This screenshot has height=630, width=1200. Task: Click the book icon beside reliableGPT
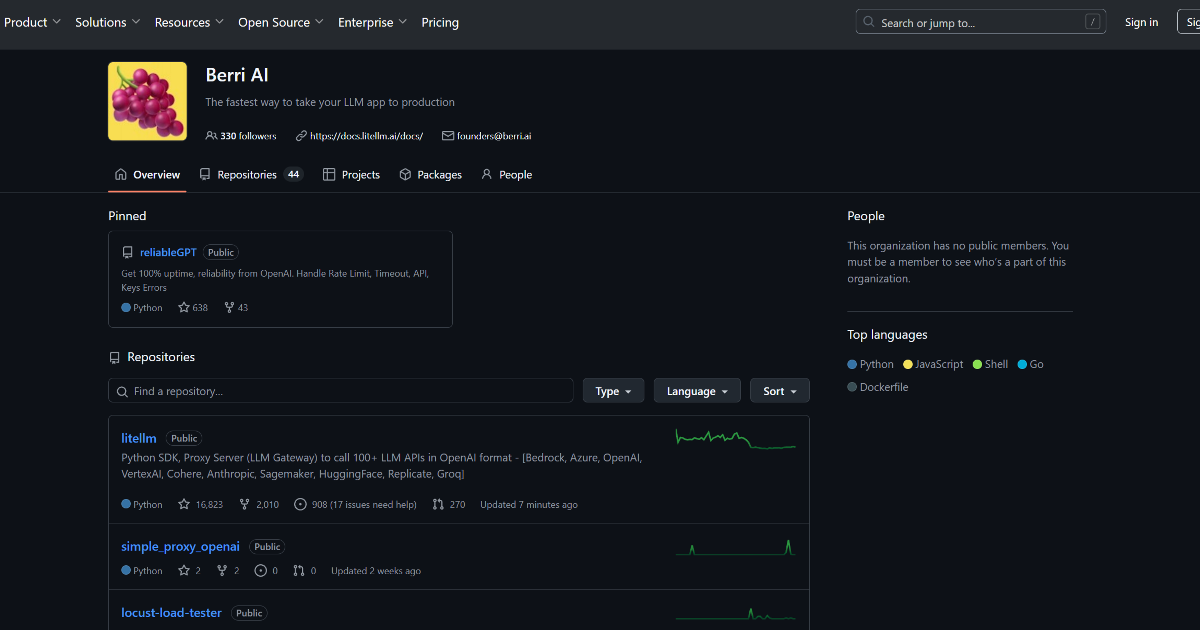tap(126, 252)
